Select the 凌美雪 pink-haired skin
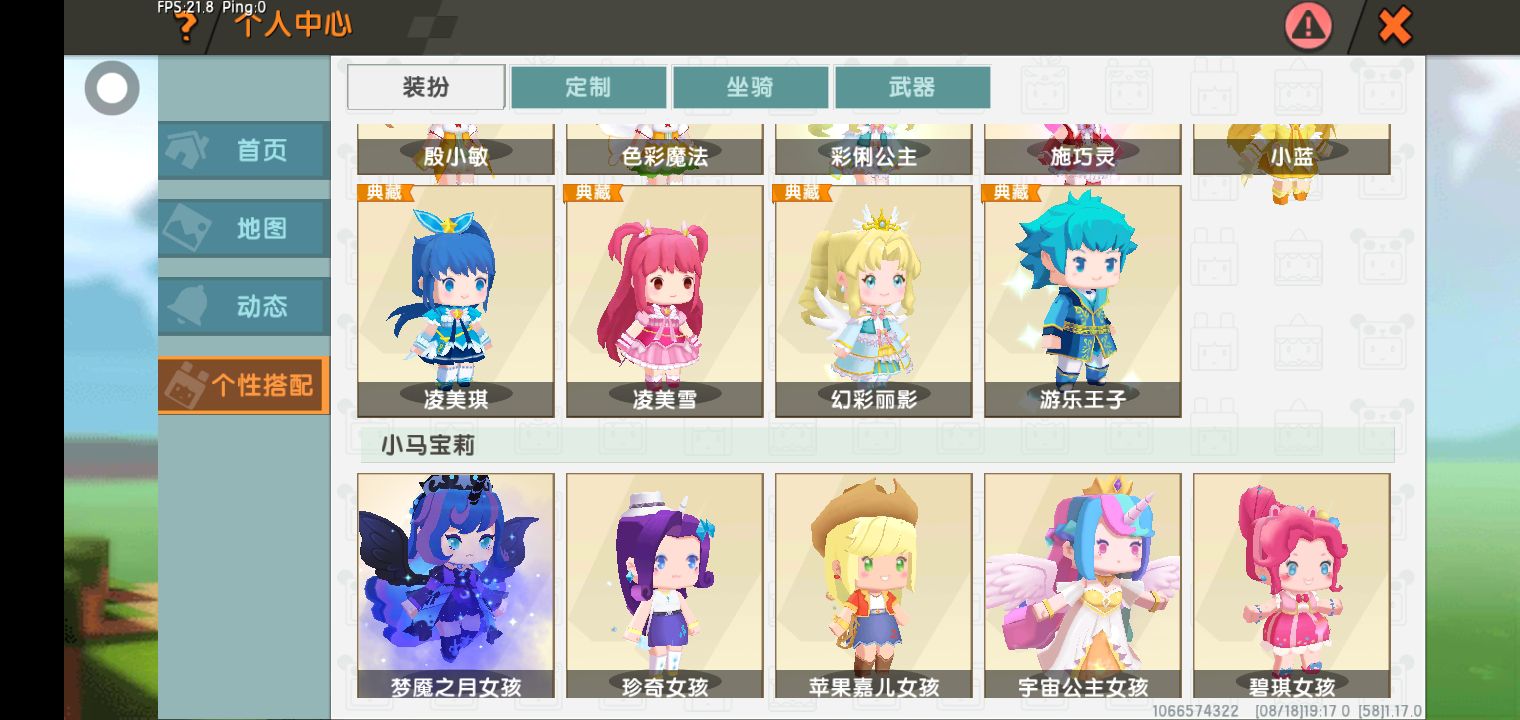Viewport: 1520px width, 720px height. 665,301
